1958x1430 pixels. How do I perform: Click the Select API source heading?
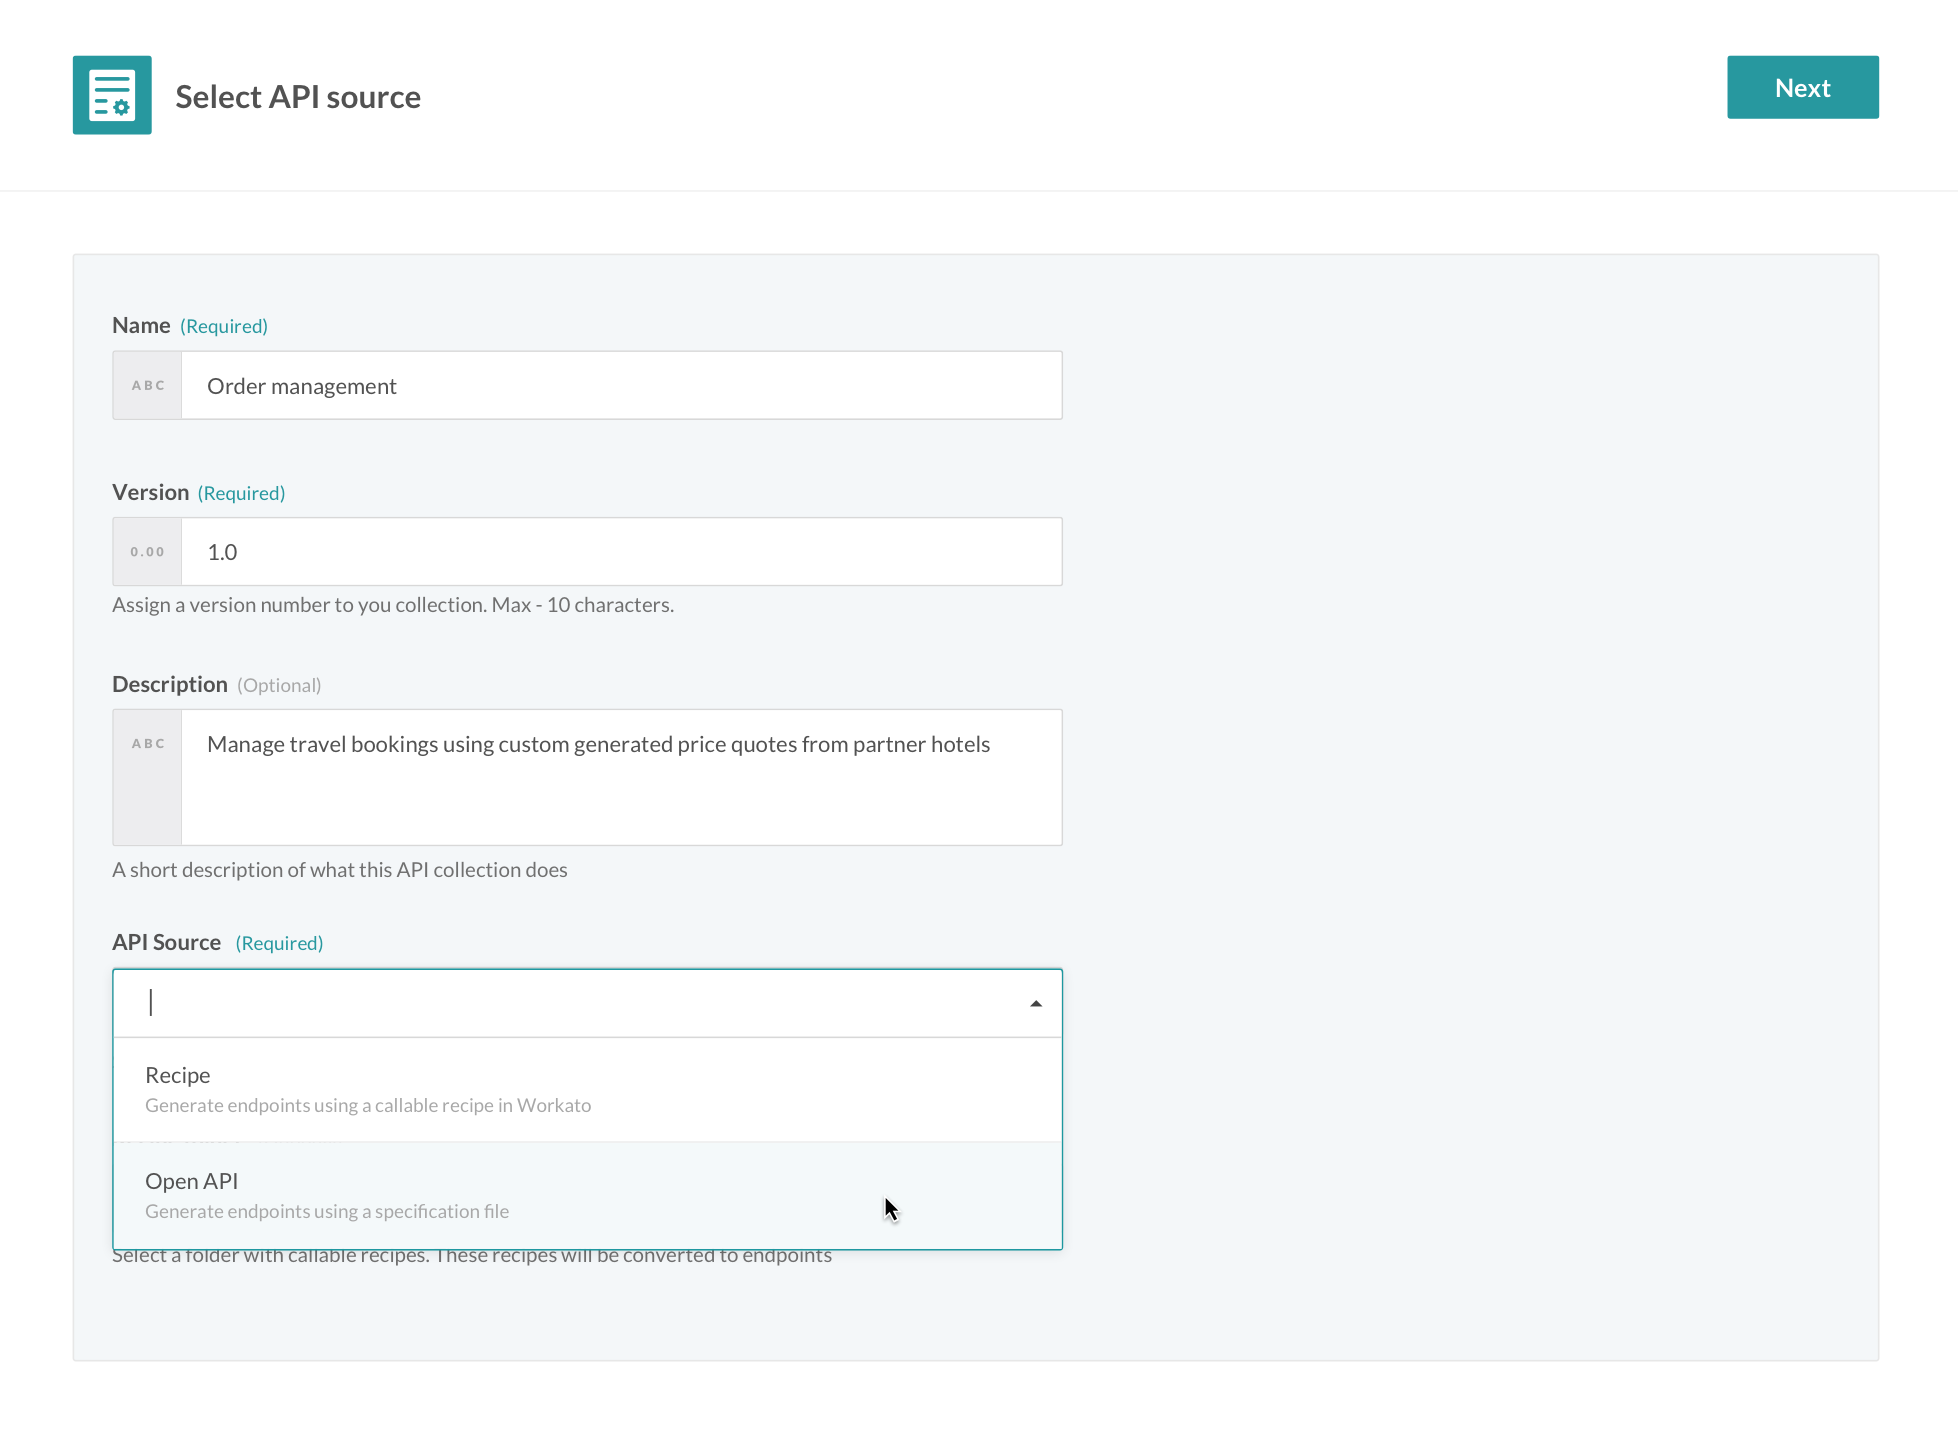(298, 97)
